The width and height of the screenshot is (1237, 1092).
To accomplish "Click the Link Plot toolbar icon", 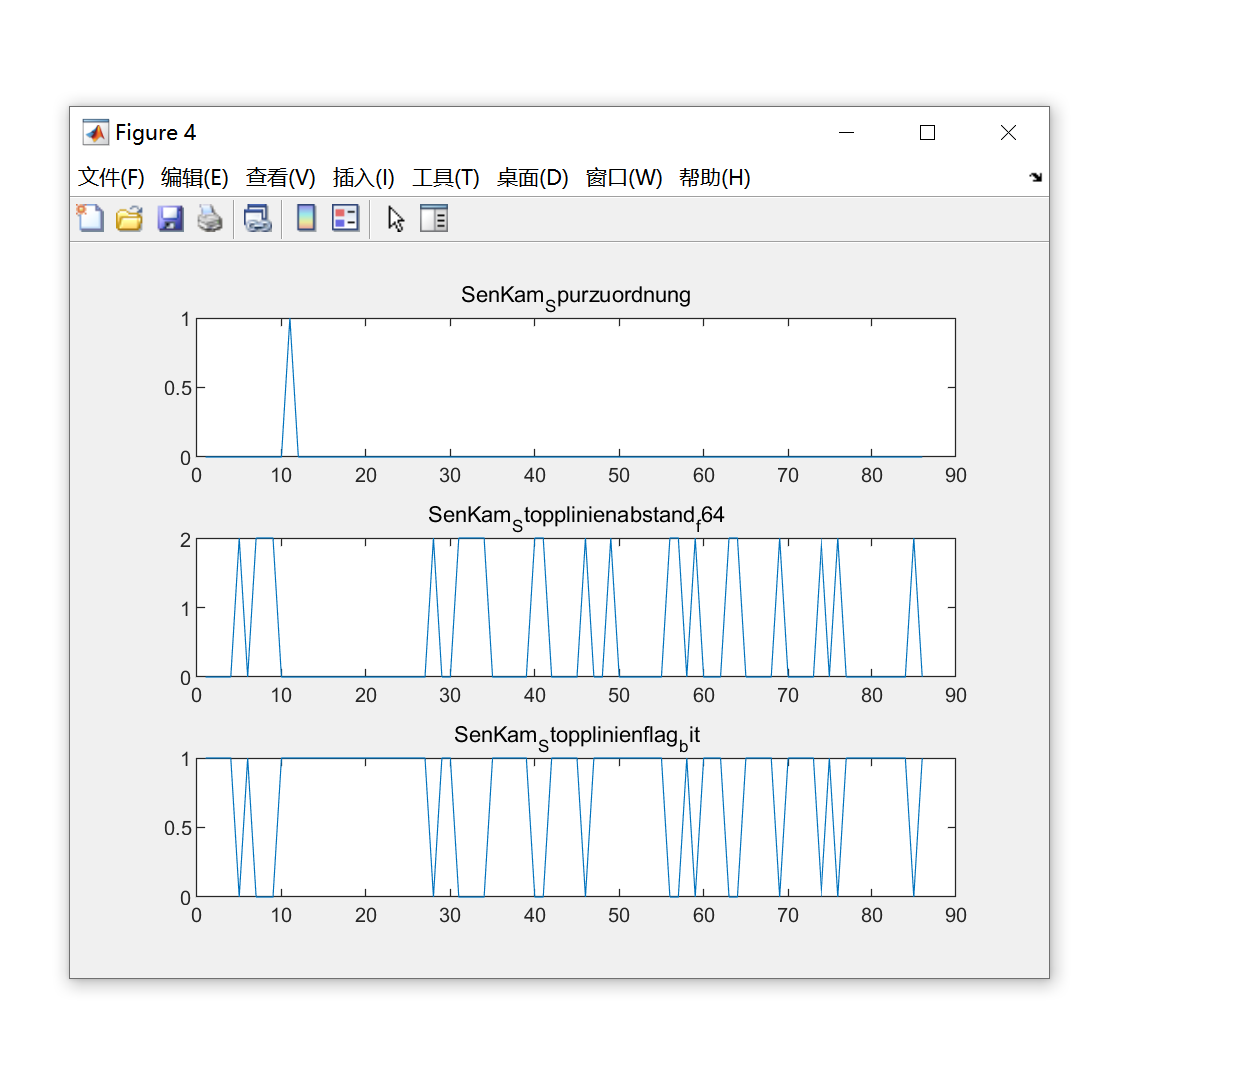I will 258,218.
